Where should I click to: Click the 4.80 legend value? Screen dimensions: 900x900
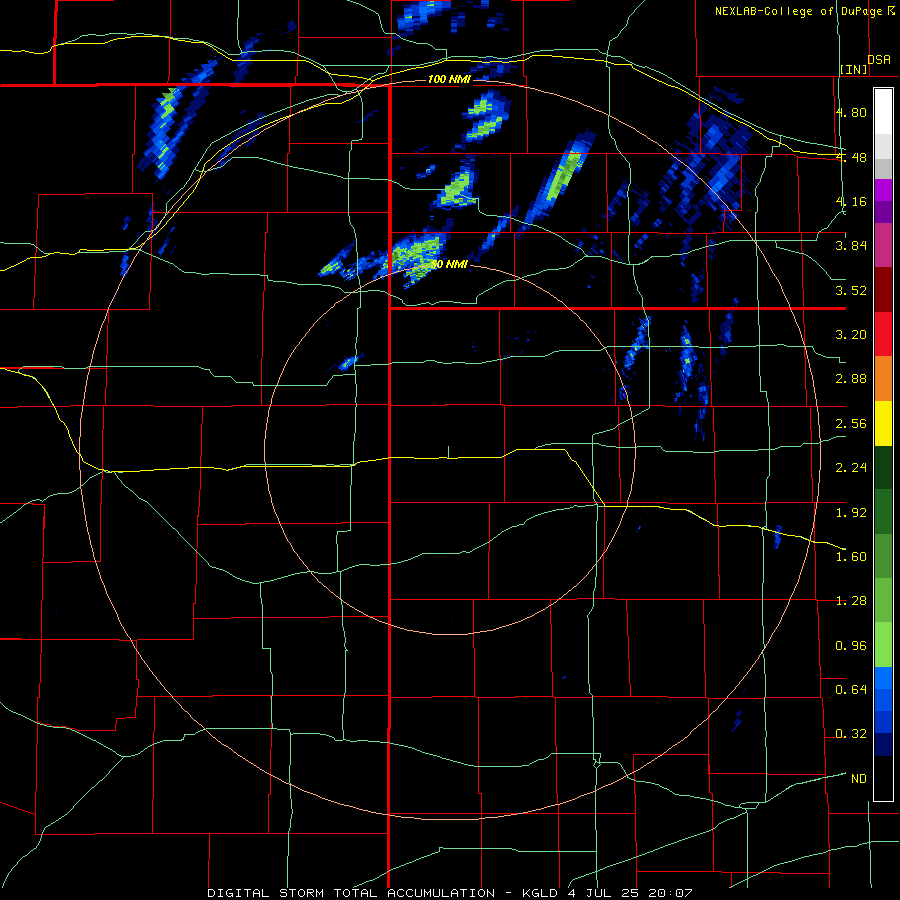pos(851,112)
